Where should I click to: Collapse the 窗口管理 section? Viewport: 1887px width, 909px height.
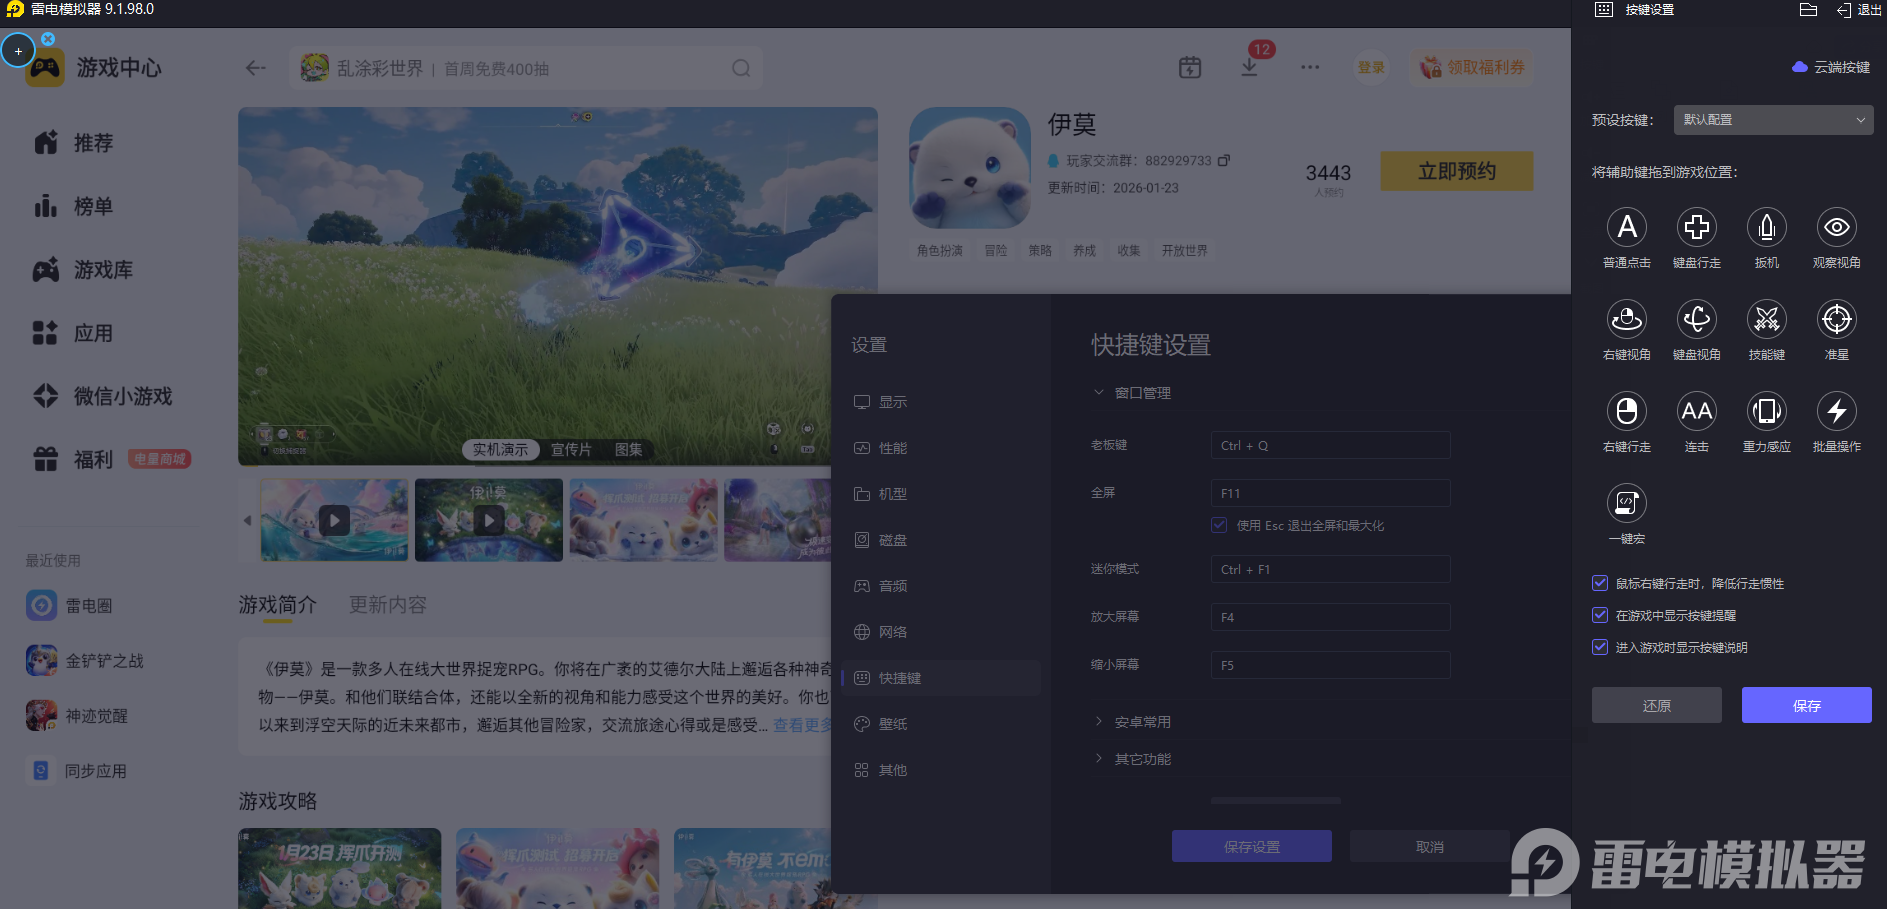1131,393
